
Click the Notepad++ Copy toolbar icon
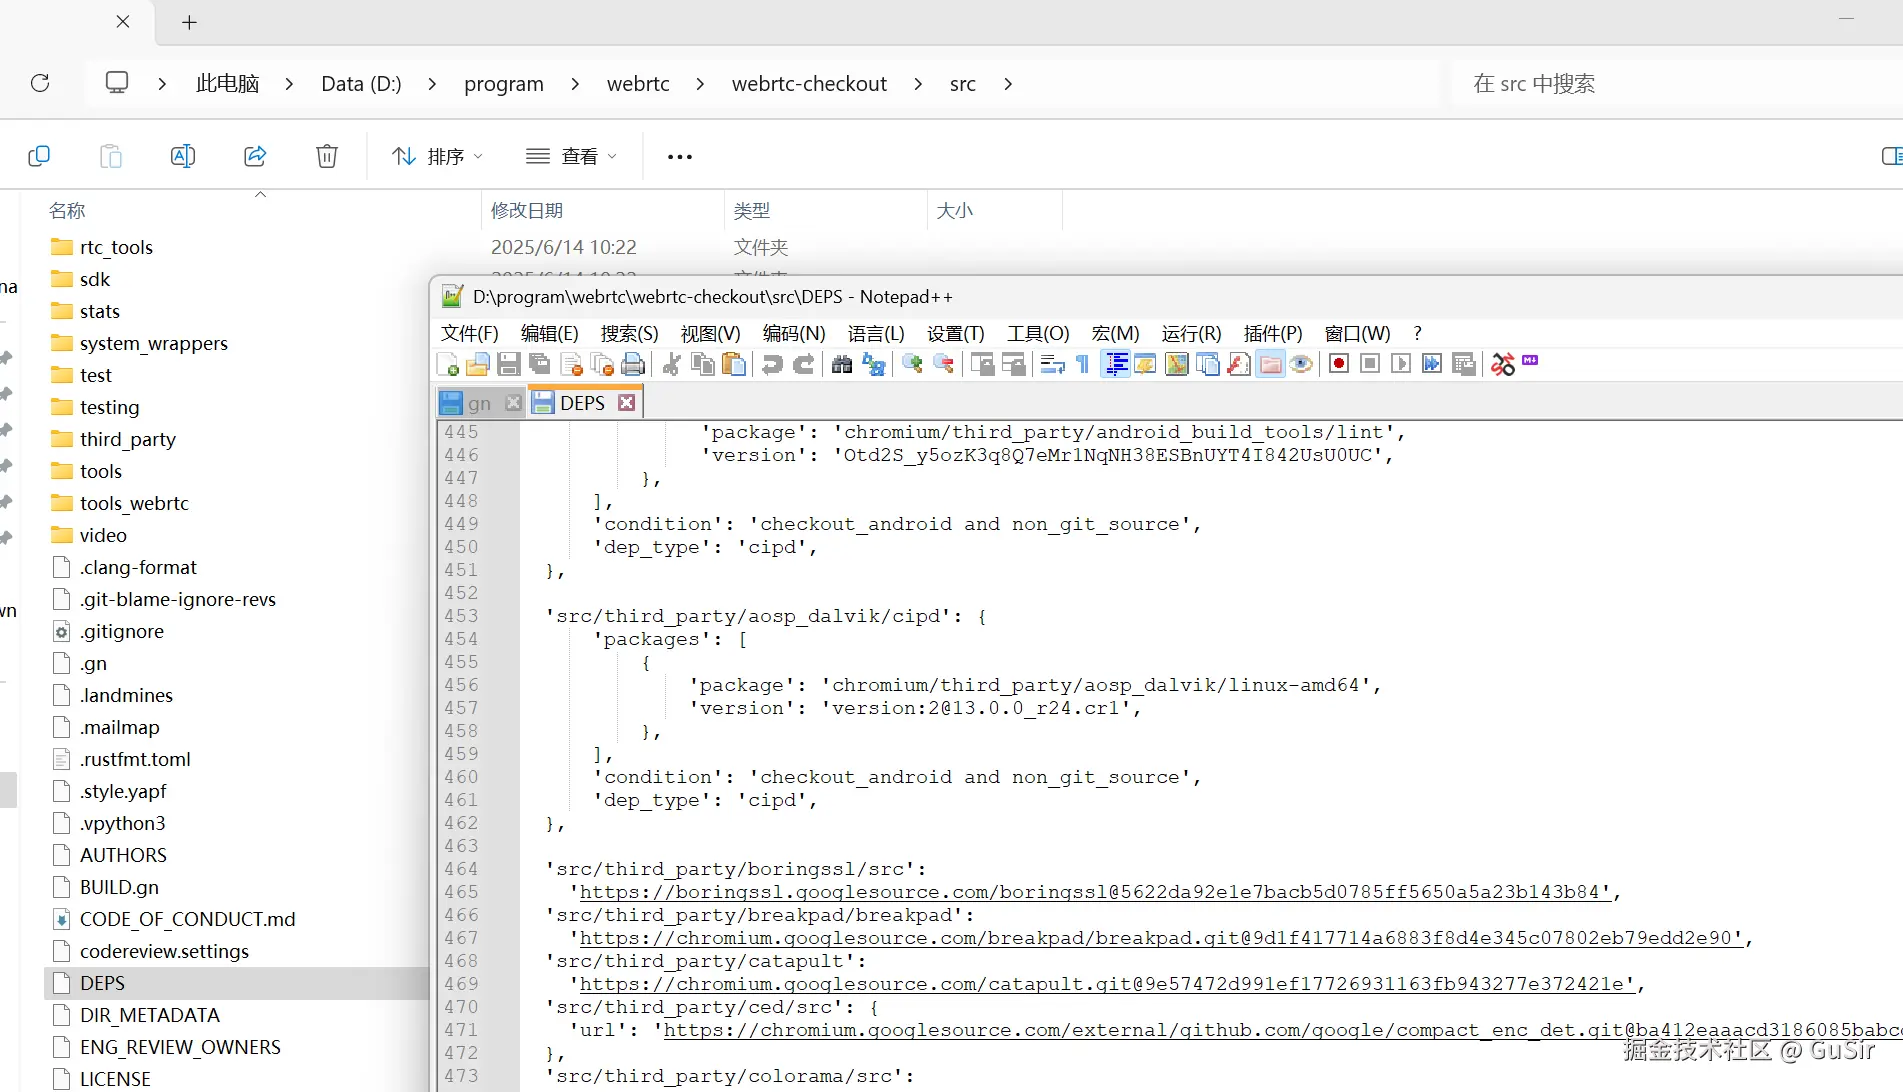[x=703, y=365]
